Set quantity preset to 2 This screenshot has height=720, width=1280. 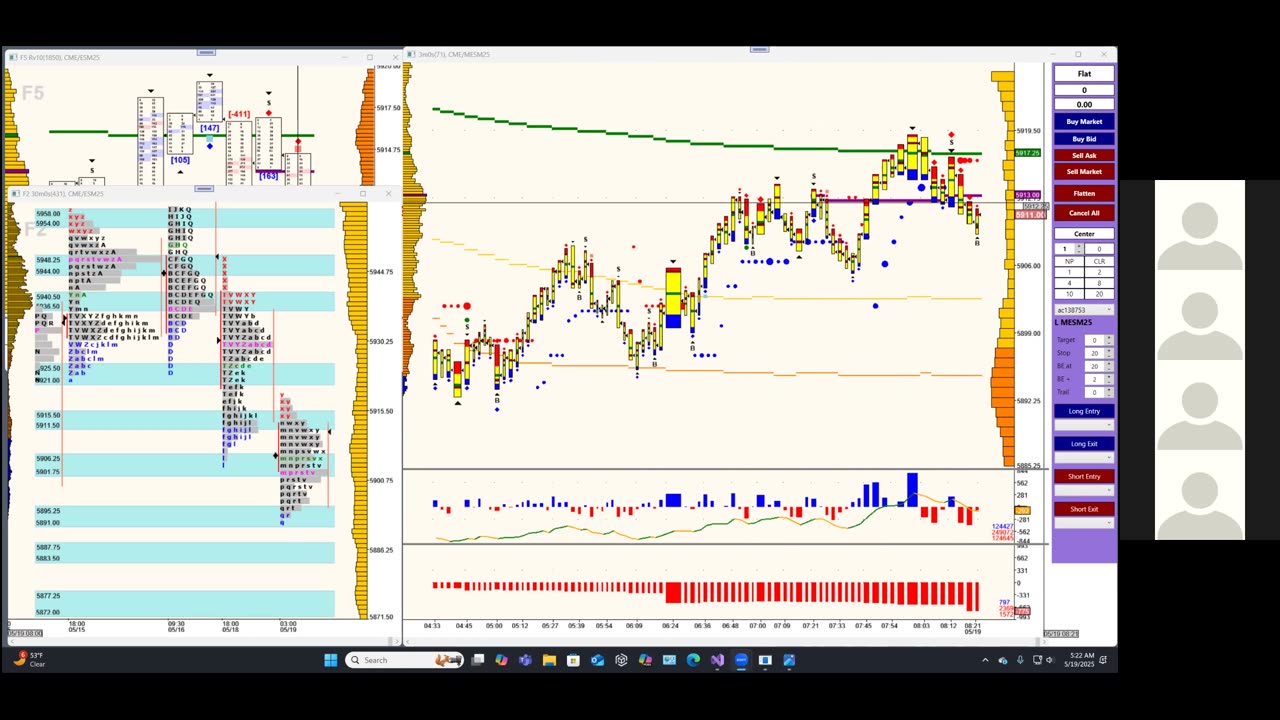click(1099, 272)
